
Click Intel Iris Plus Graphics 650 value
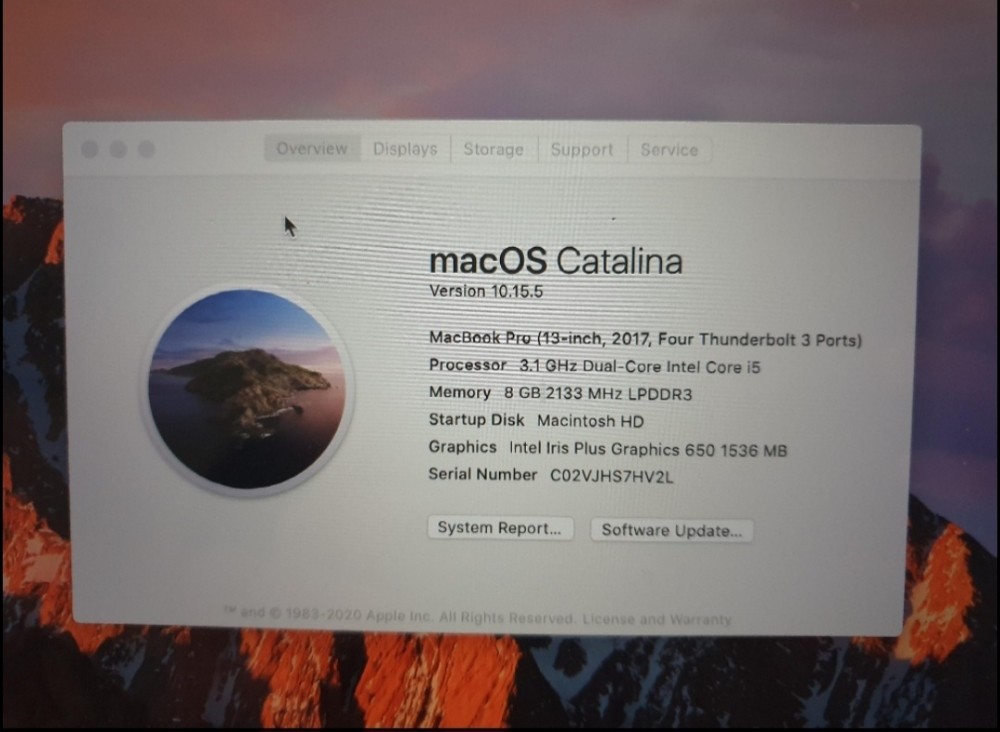(648, 450)
